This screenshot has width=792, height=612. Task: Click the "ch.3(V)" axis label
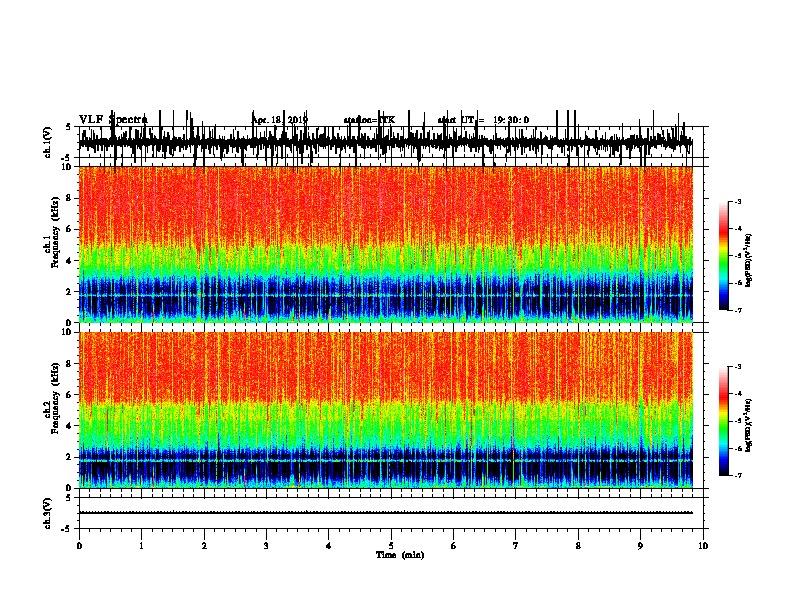pos(48,513)
